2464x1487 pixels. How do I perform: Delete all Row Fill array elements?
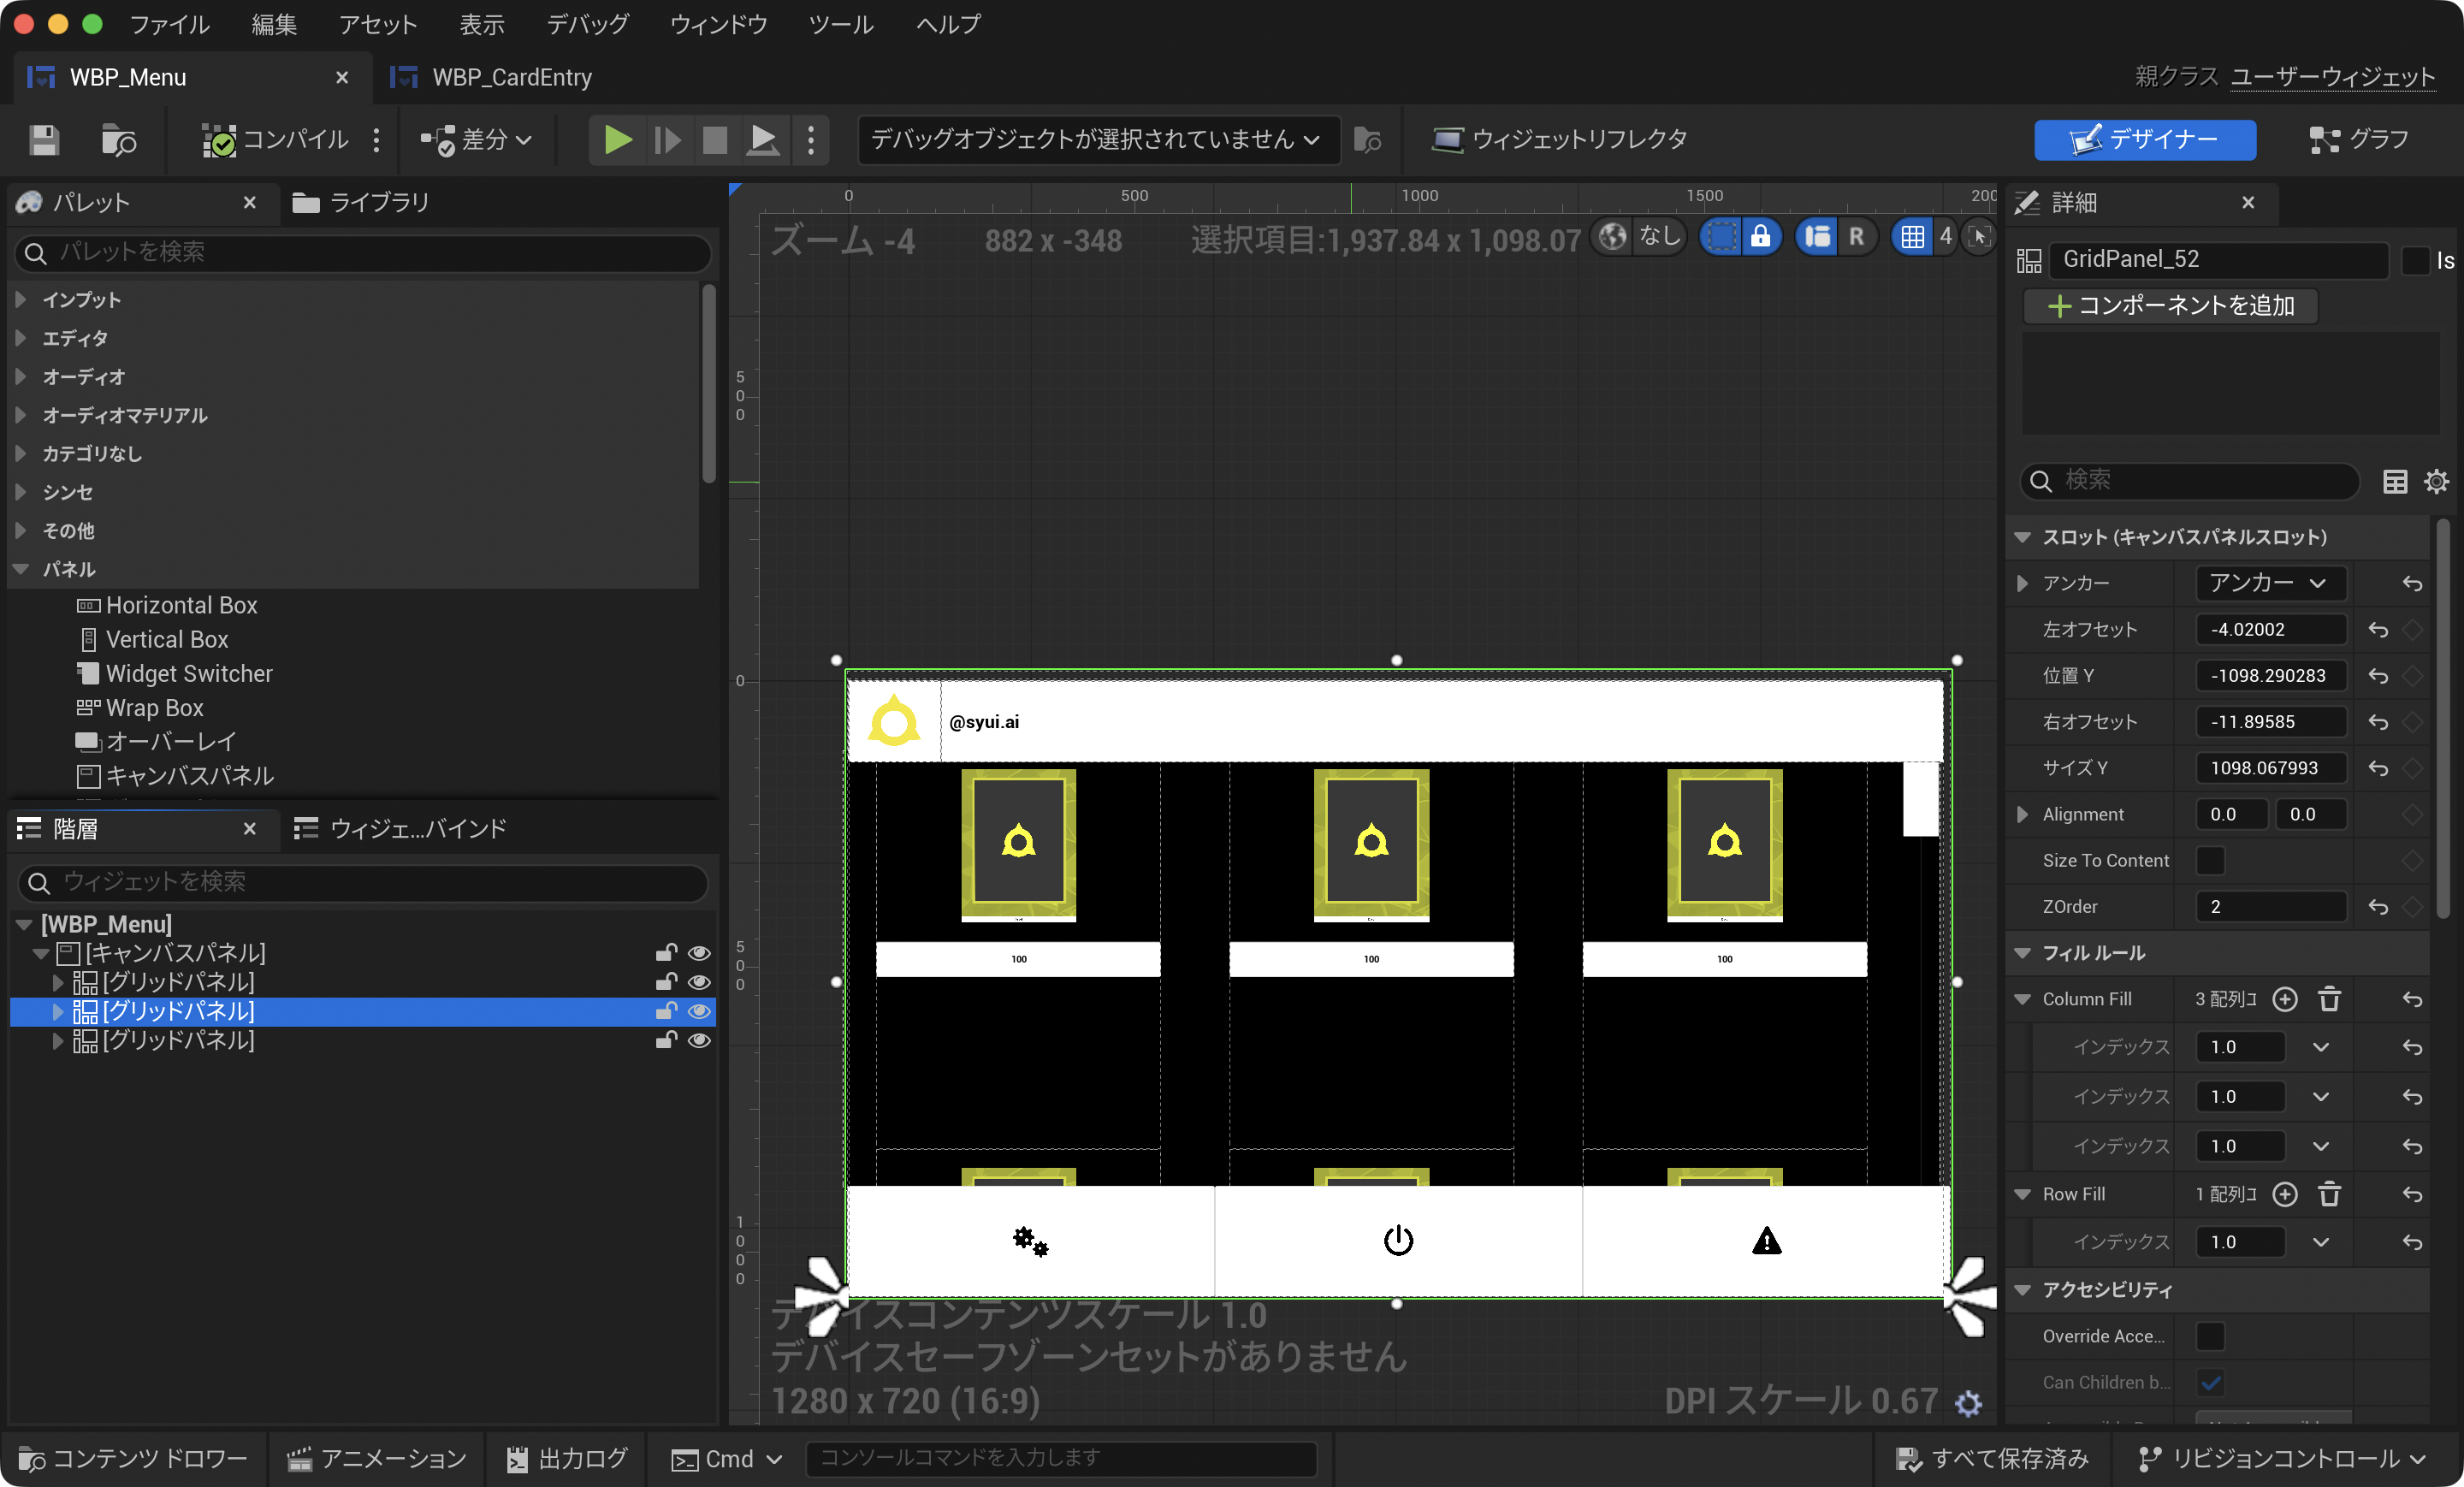pos(2329,1194)
